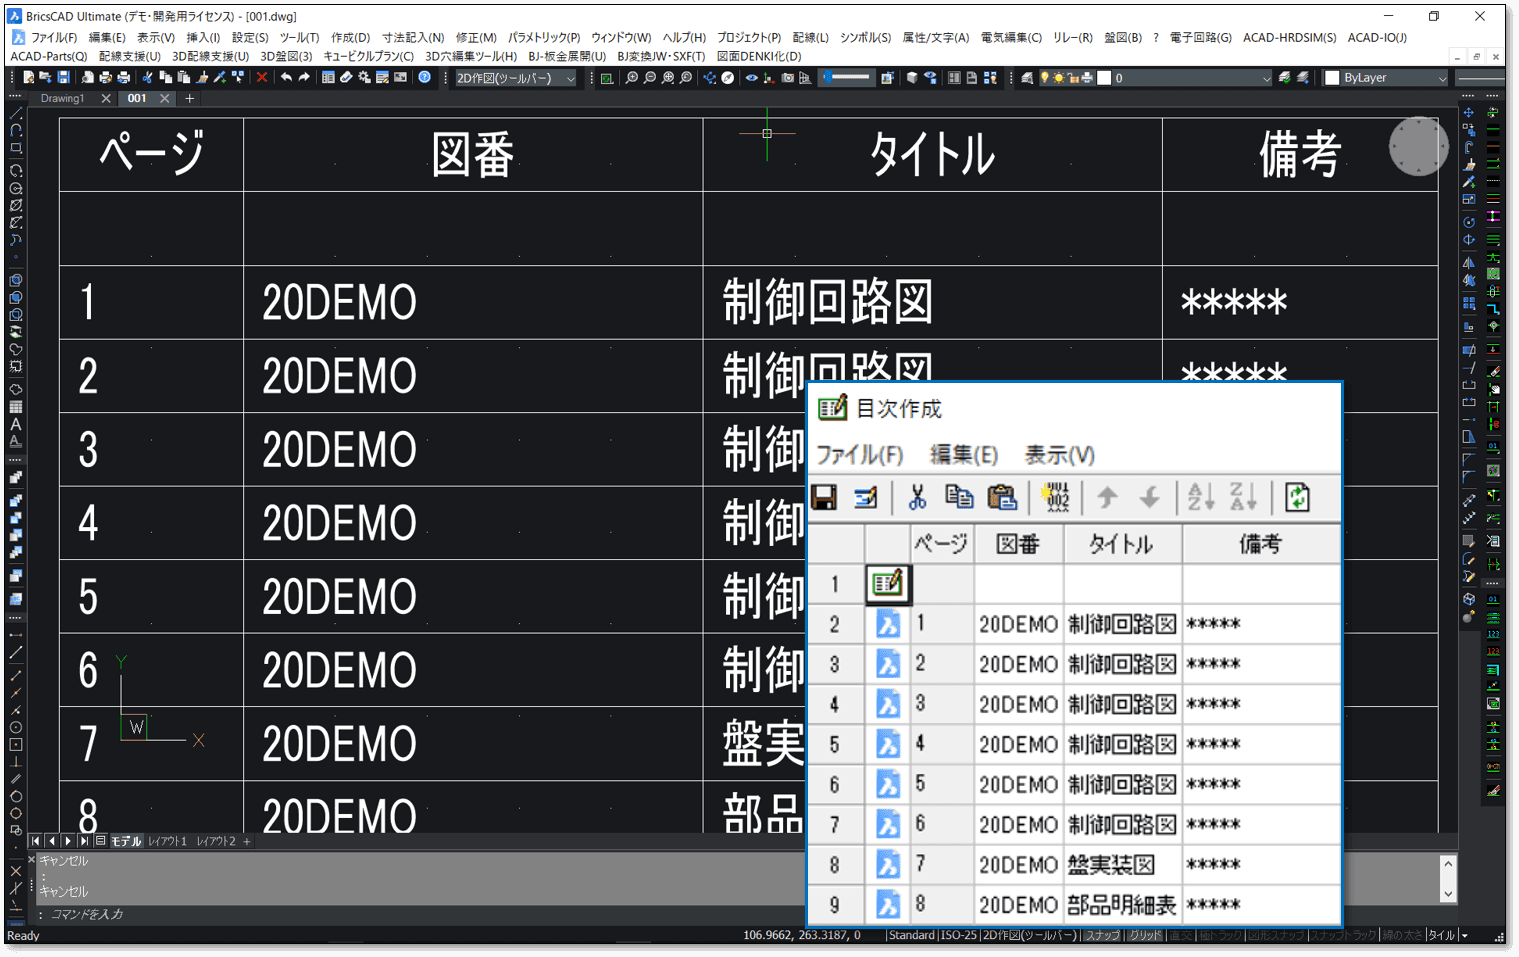
Task: Click the renumber 002 icon in 目次作成 dialog
Action: tap(1056, 497)
